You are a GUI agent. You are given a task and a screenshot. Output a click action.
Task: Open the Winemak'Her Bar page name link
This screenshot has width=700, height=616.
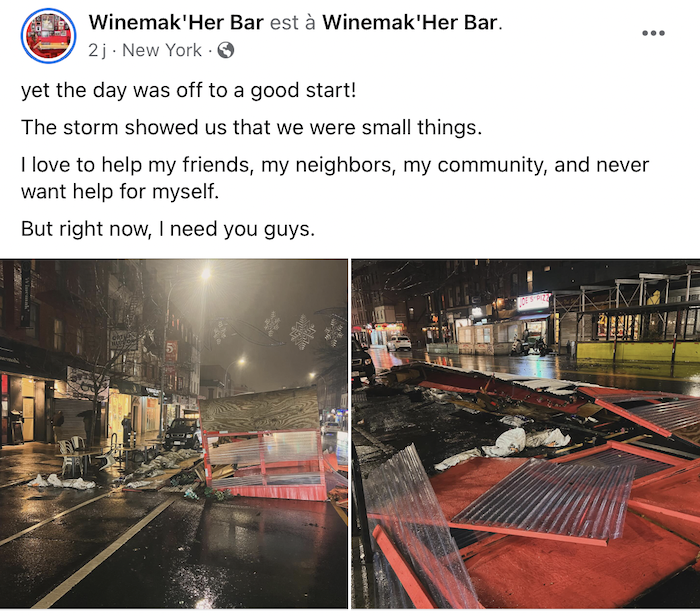(x=176, y=22)
